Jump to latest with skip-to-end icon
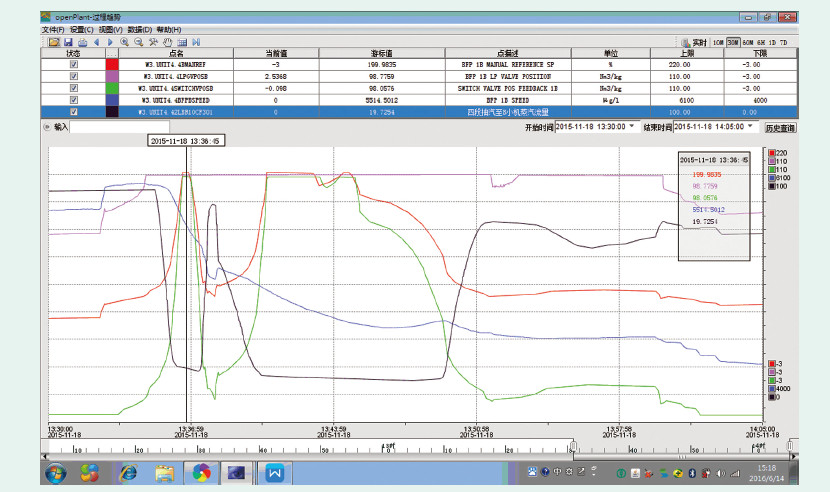This screenshot has height=492, width=830. click(196, 42)
